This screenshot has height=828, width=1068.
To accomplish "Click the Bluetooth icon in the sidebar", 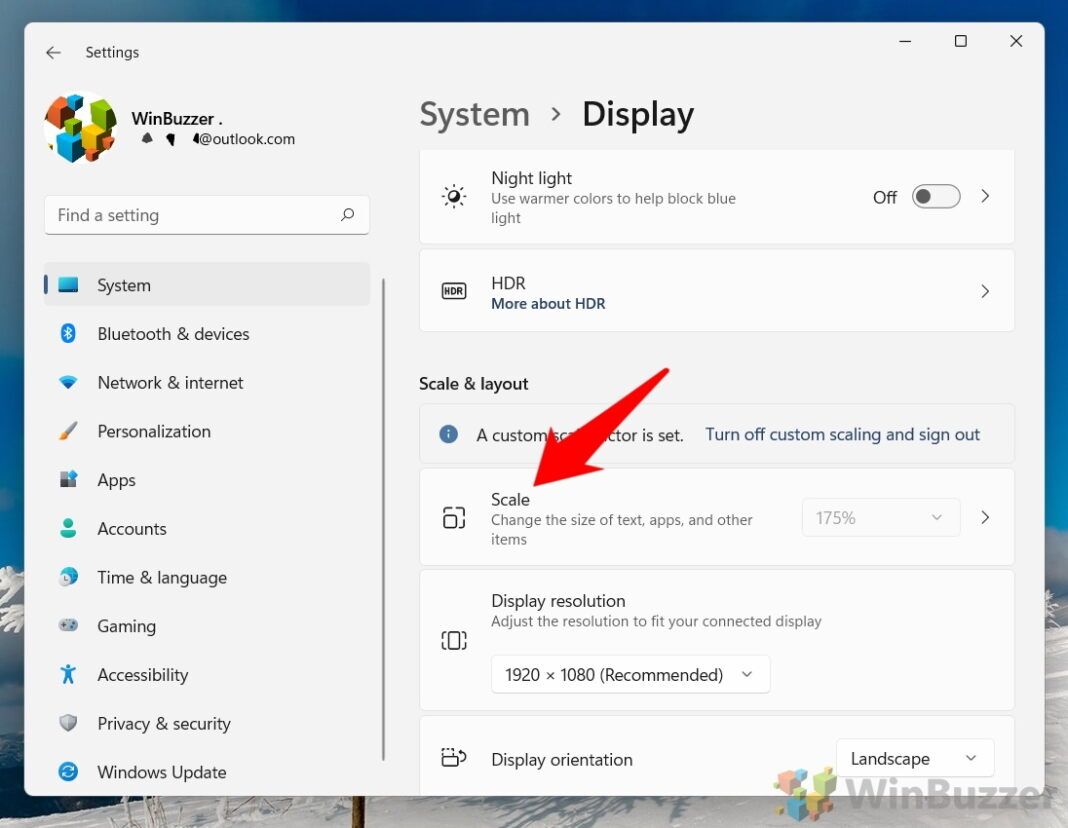I will click(68, 334).
